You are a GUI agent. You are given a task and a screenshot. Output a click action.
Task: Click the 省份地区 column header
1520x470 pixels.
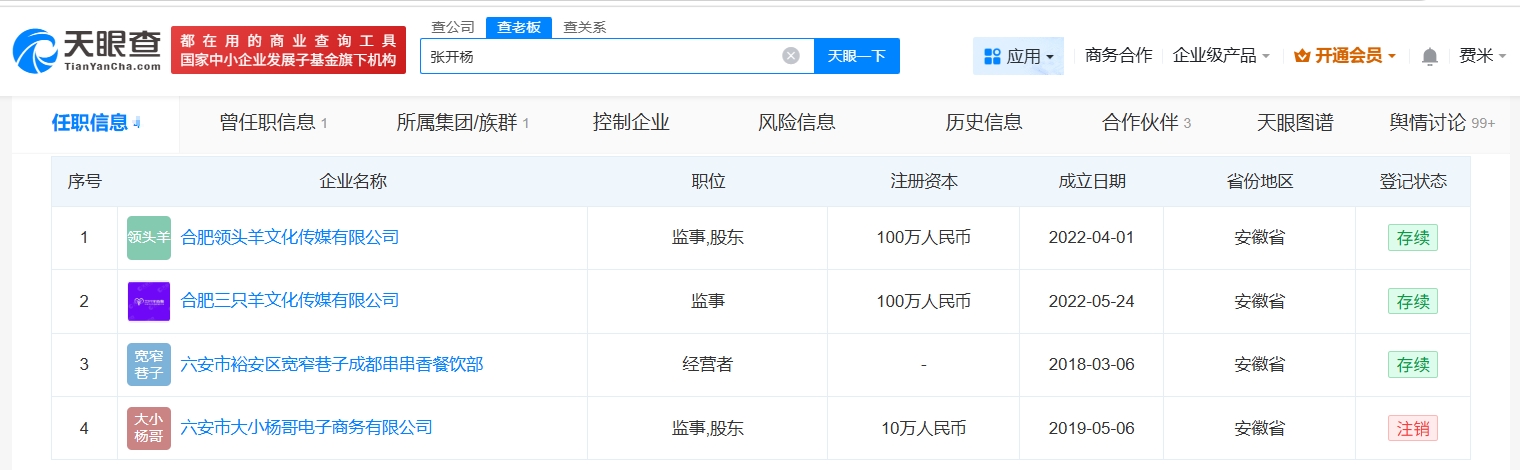coord(1260,181)
